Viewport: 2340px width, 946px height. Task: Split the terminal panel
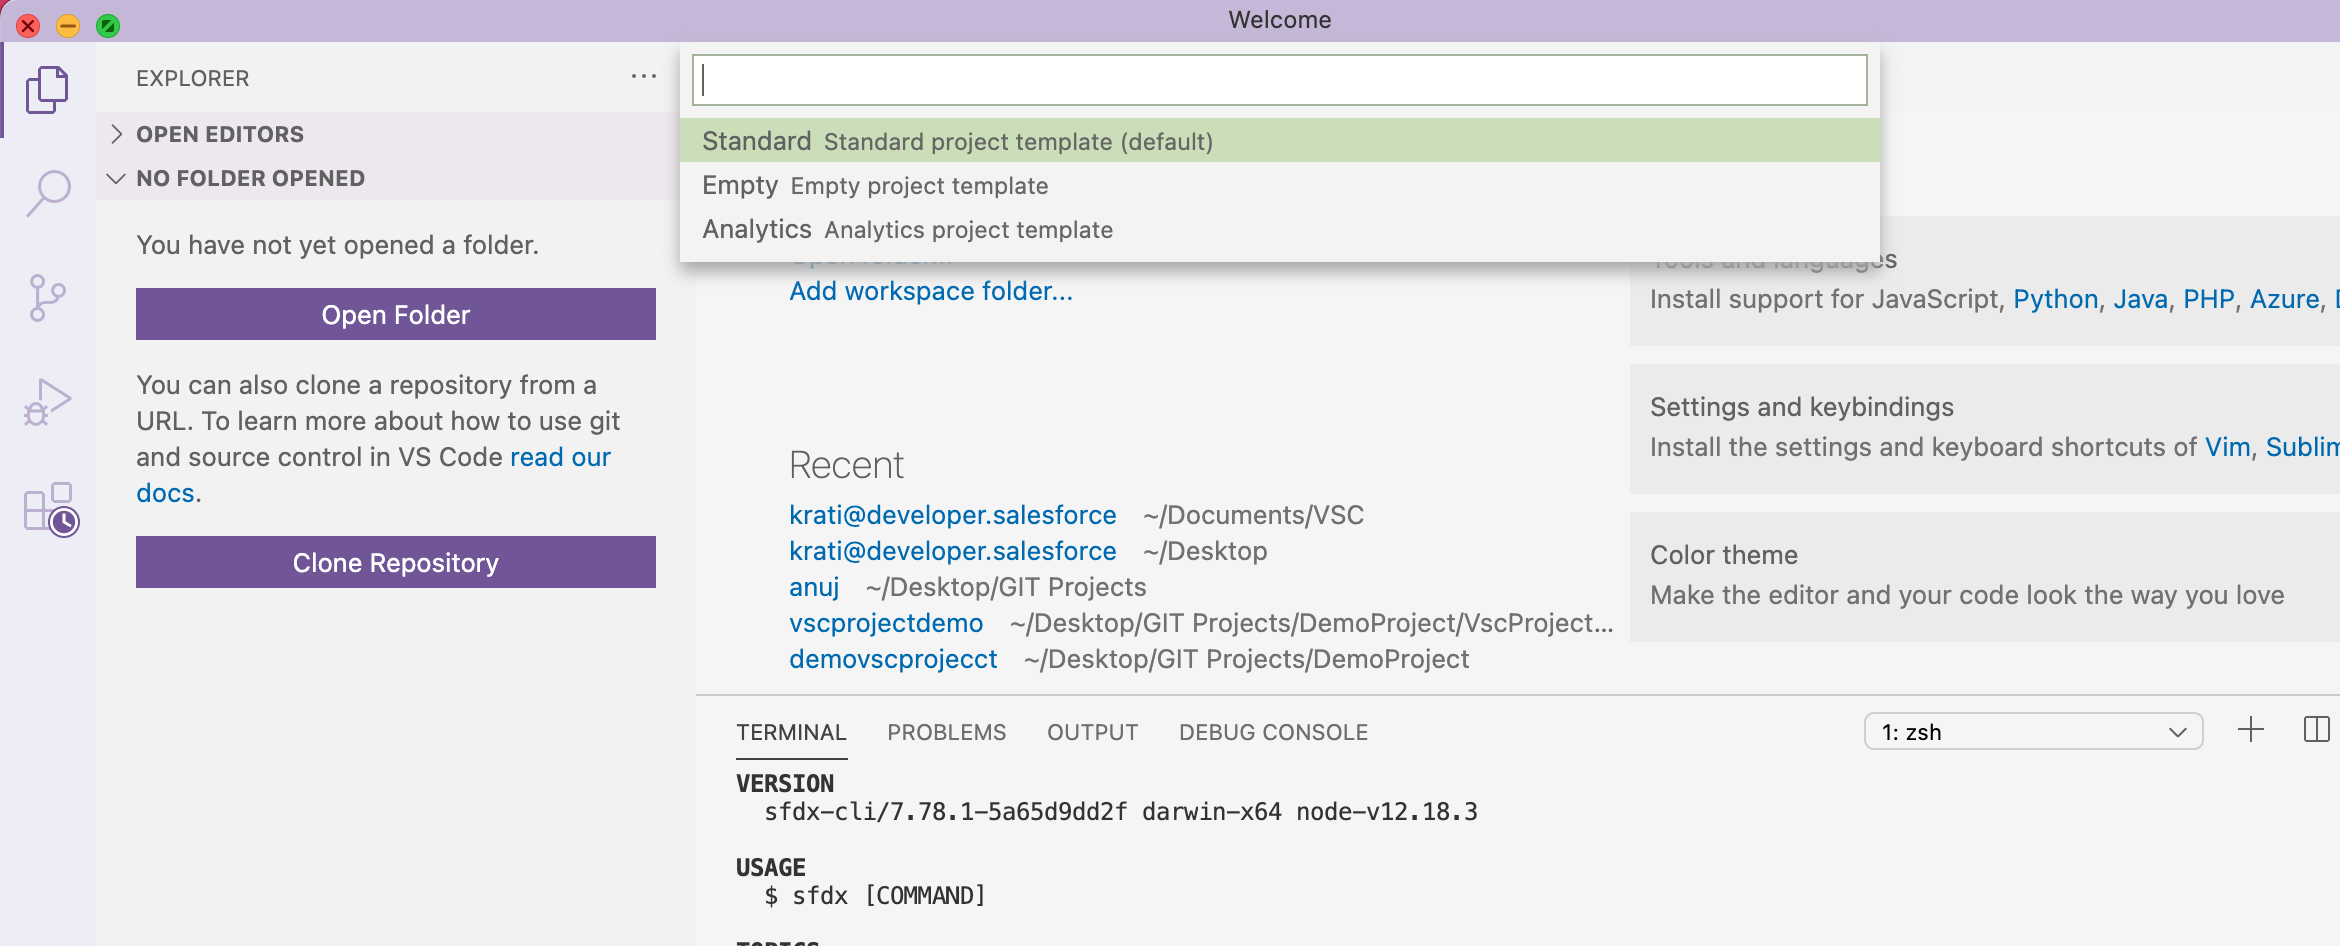2316,730
